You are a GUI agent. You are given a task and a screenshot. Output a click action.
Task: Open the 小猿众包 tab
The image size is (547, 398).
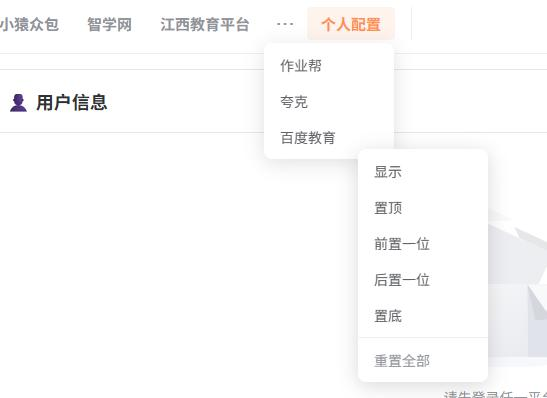click(29, 25)
